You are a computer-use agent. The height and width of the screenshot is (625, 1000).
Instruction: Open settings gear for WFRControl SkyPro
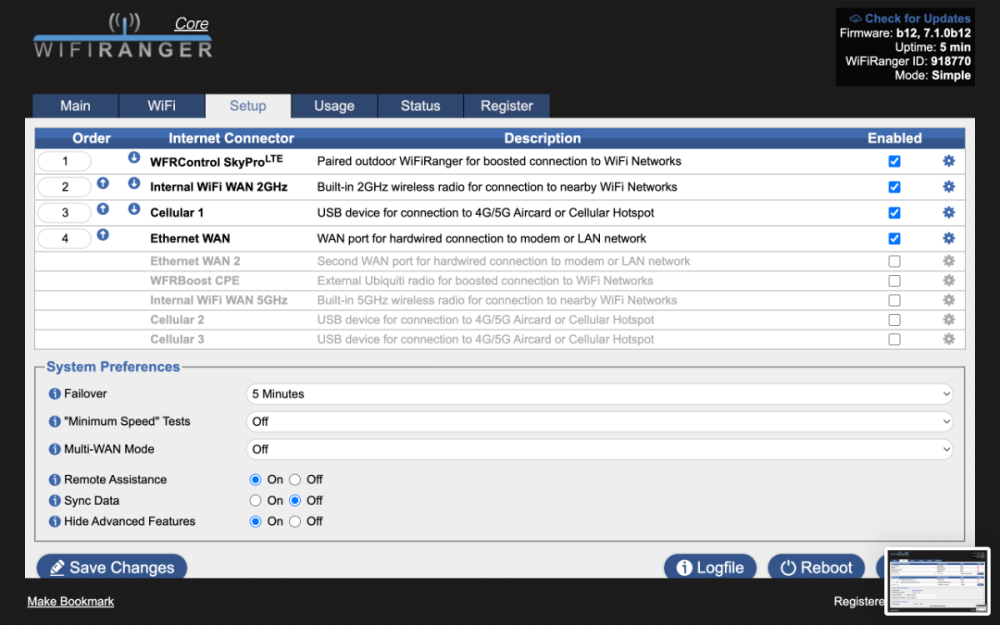point(948,160)
